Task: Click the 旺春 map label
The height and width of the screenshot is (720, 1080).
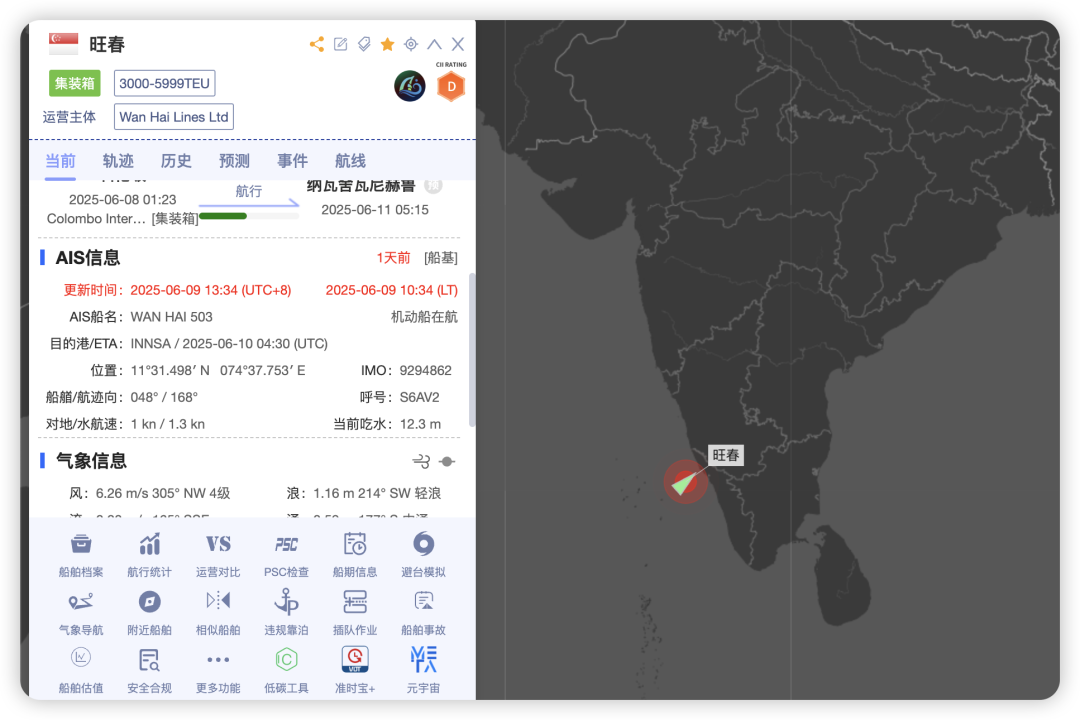Action: pyautogui.click(x=726, y=455)
